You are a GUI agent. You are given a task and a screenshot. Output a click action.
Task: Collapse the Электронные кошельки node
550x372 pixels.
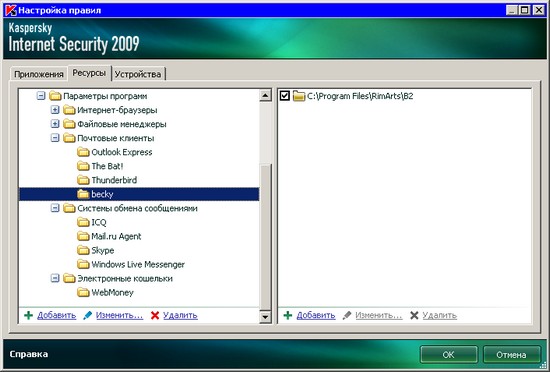coord(55,278)
